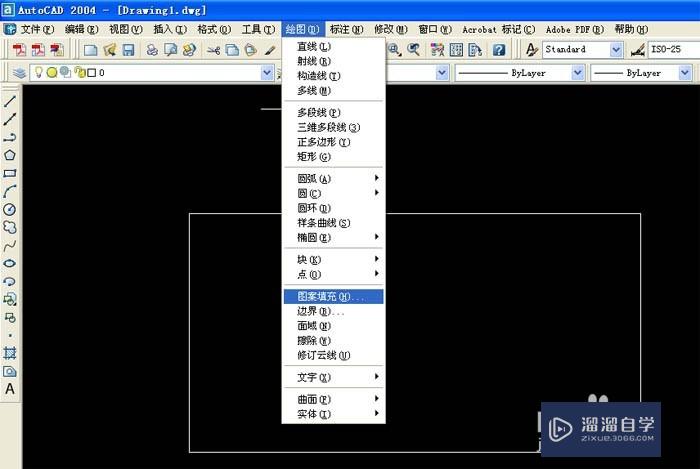The width and height of the screenshot is (700, 469).
Task: Choose 多段线(P) menu entry
Action: click(x=333, y=112)
